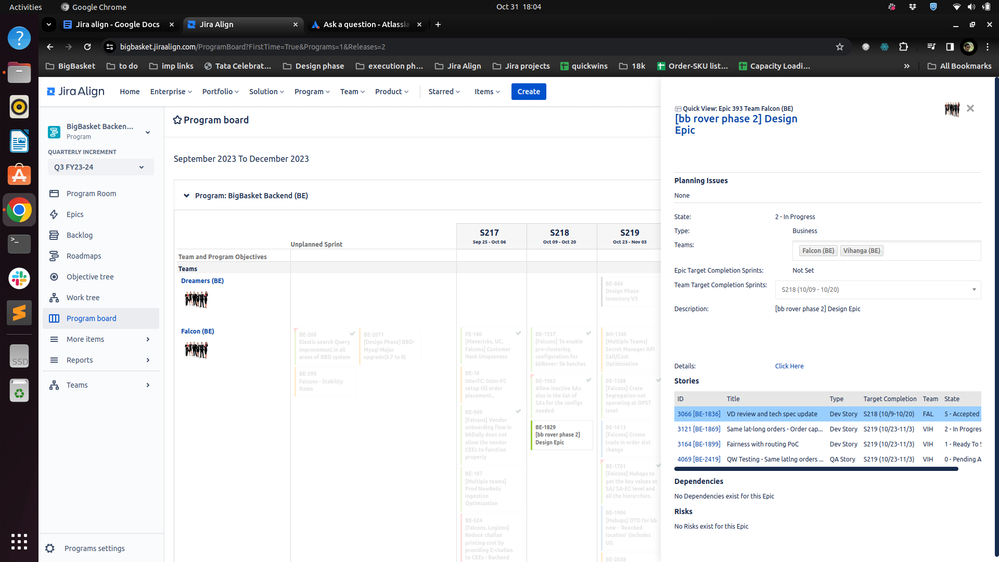Open the quickwins bookmark

coord(584,66)
